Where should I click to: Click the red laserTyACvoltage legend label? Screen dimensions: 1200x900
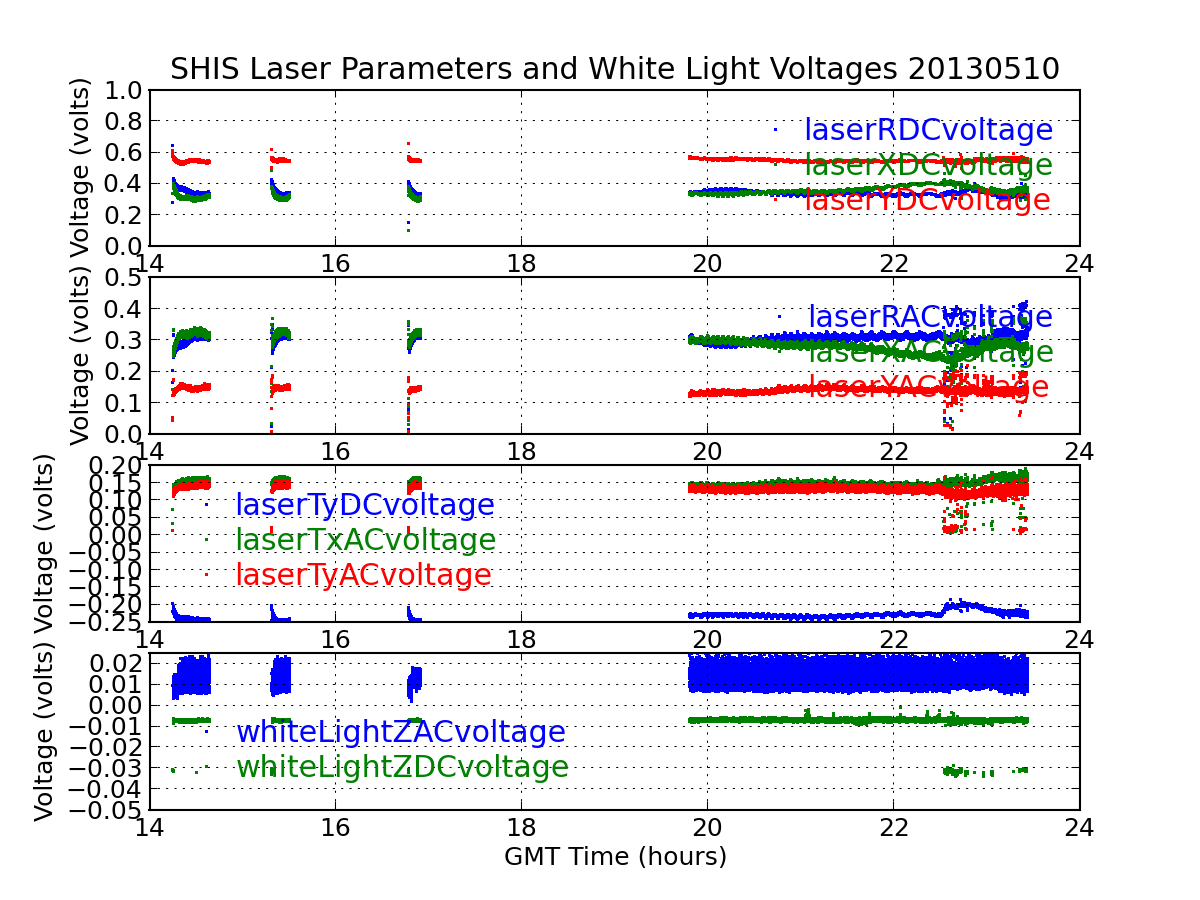[x=363, y=575]
